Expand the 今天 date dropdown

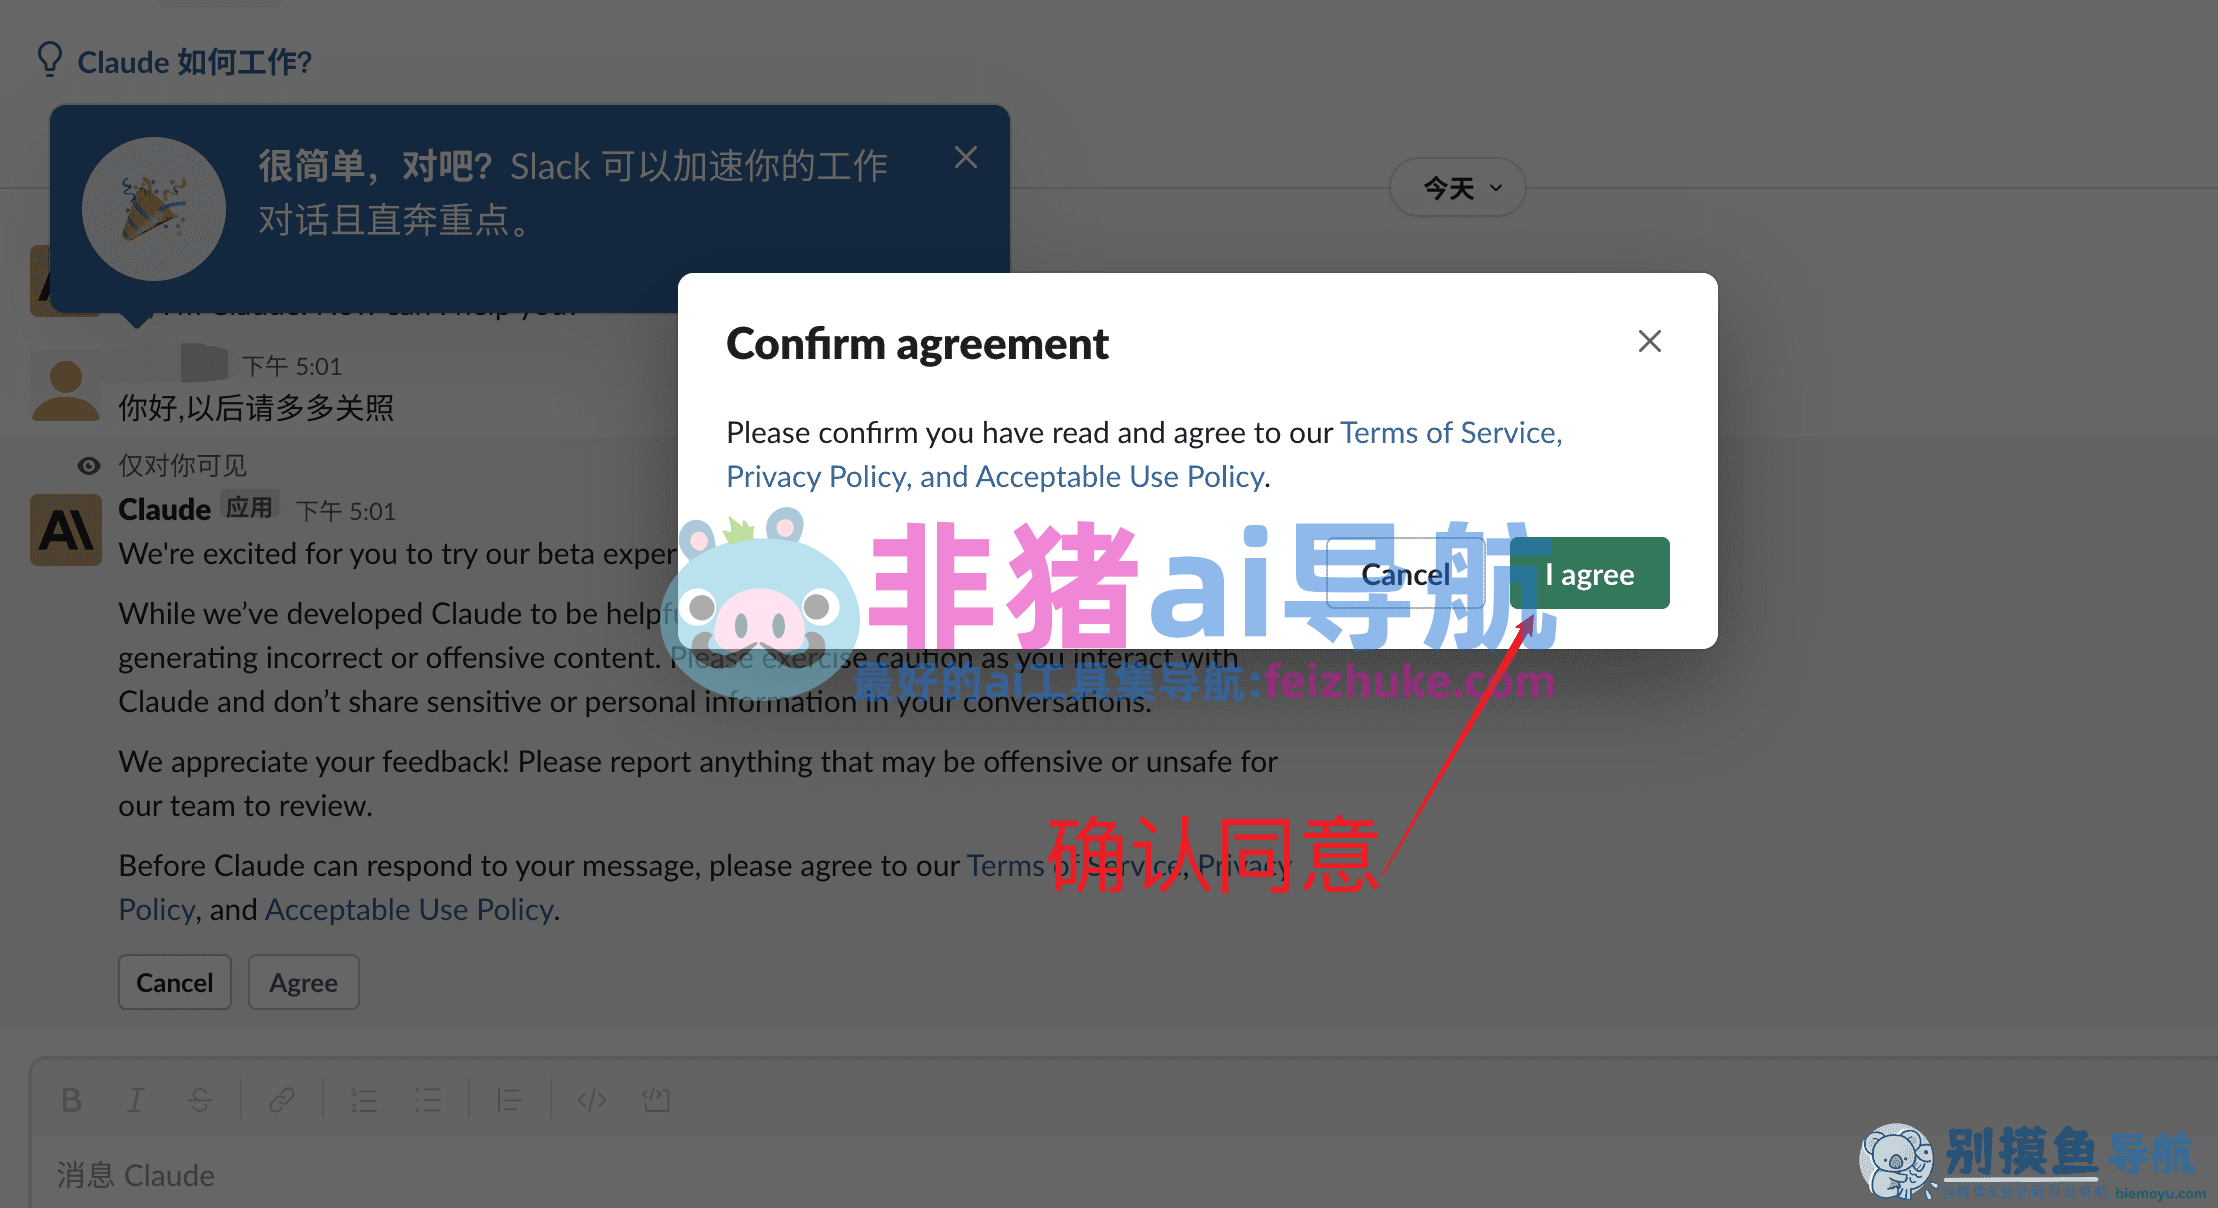click(1458, 188)
